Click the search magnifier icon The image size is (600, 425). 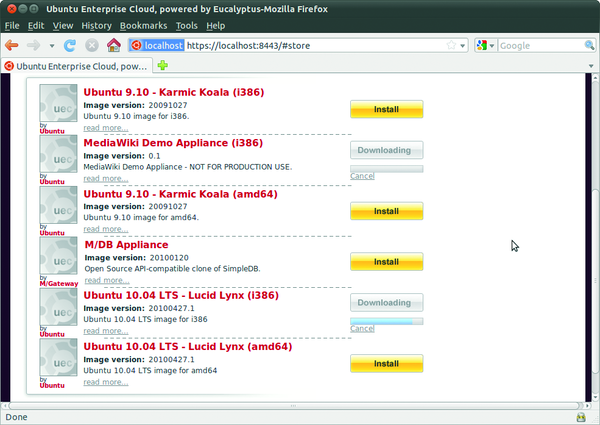pyautogui.click(x=589, y=46)
